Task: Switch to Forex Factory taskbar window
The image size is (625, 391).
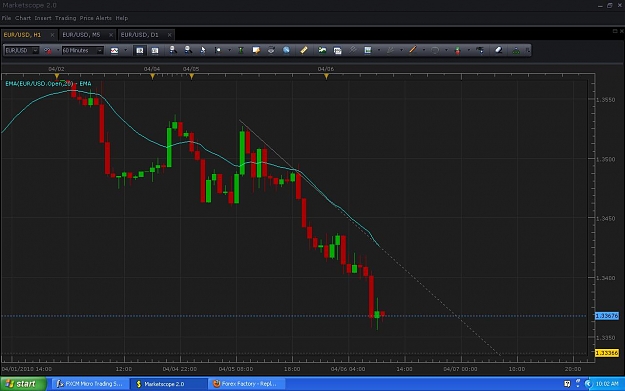Action: point(247,384)
